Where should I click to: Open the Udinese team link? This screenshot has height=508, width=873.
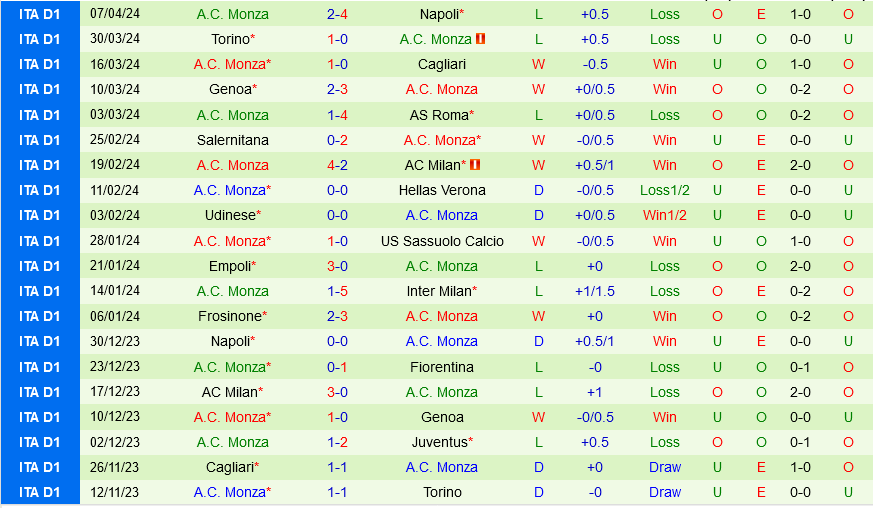point(229,215)
